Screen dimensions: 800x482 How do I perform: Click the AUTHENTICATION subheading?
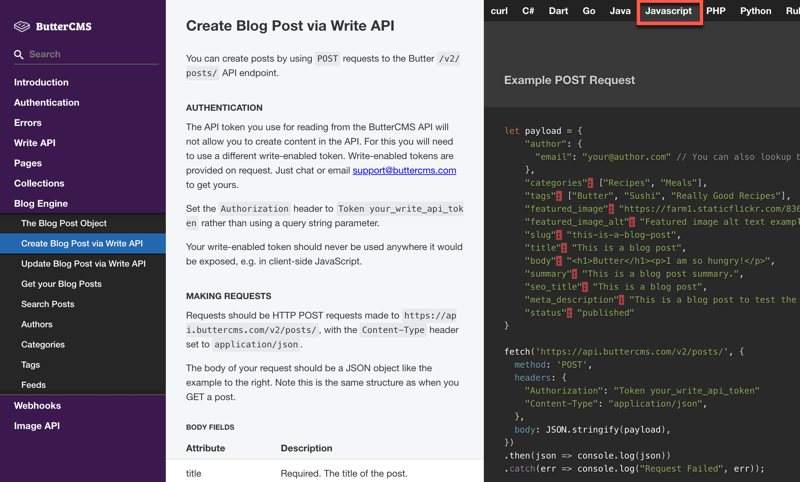coord(224,108)
